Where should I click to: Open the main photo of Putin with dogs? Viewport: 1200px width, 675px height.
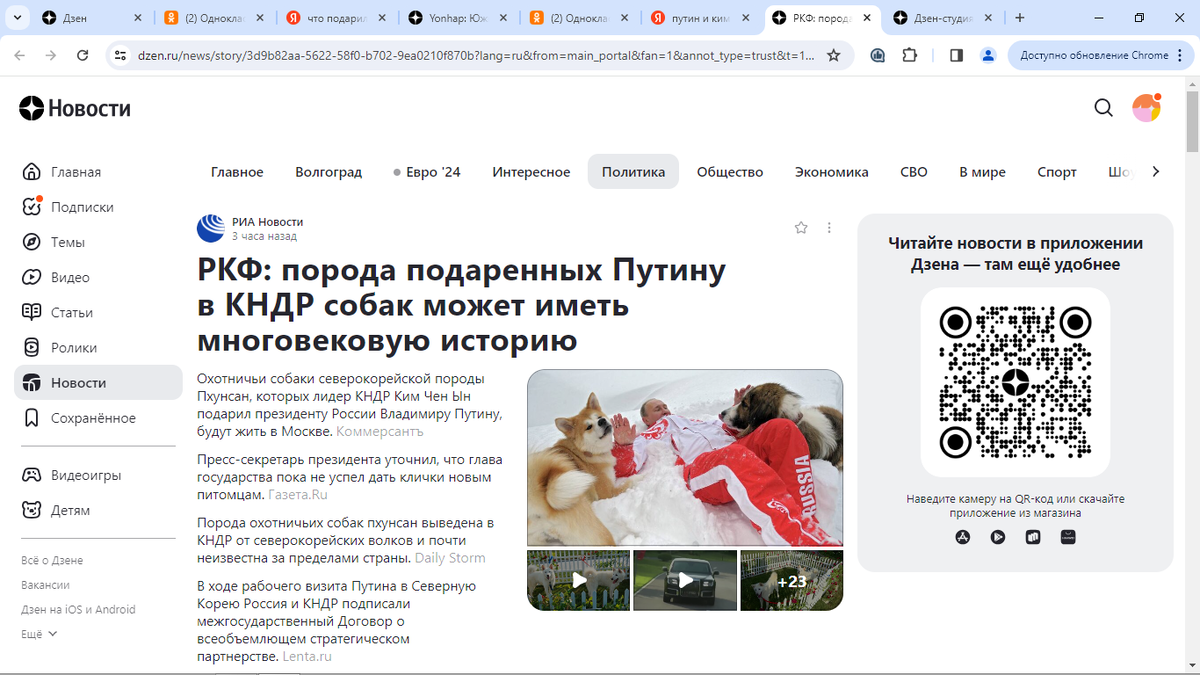point(685,457)
